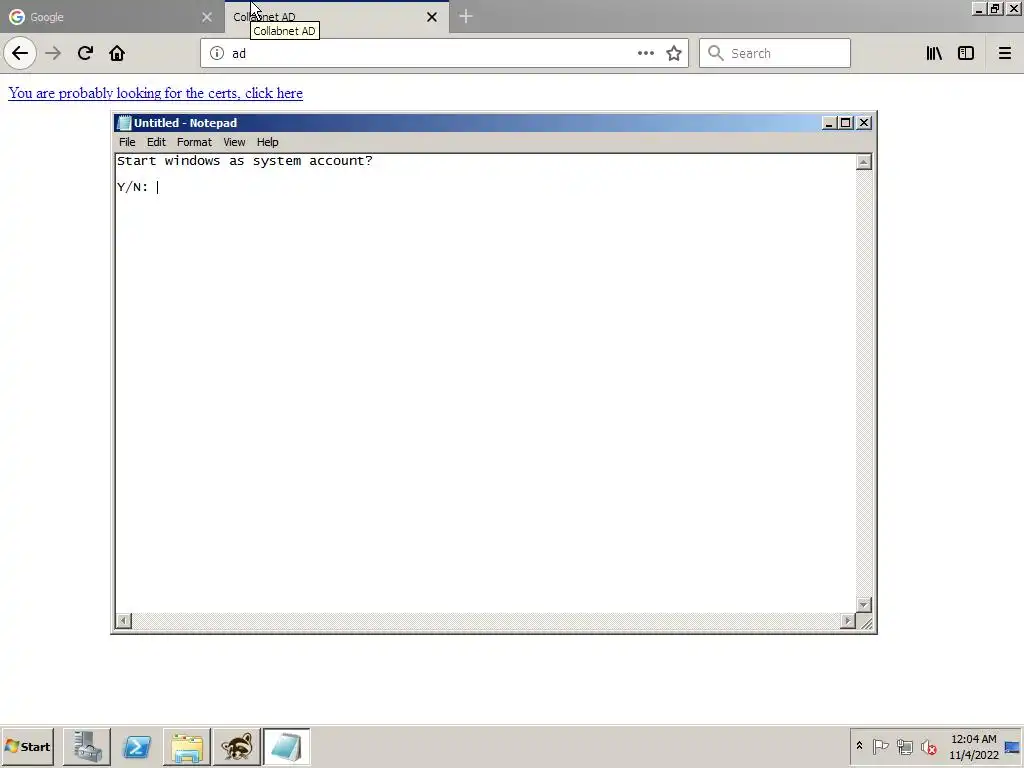
Task: Close the Google tab
Action: 207,17
